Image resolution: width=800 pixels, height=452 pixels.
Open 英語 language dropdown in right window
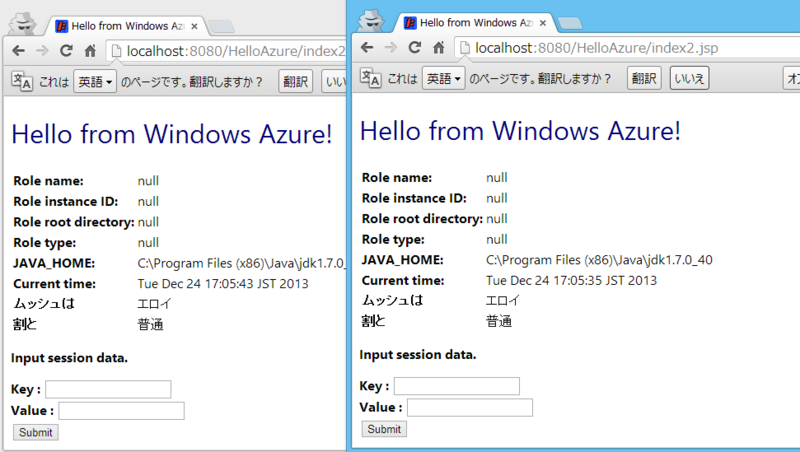tap(443, 79)
